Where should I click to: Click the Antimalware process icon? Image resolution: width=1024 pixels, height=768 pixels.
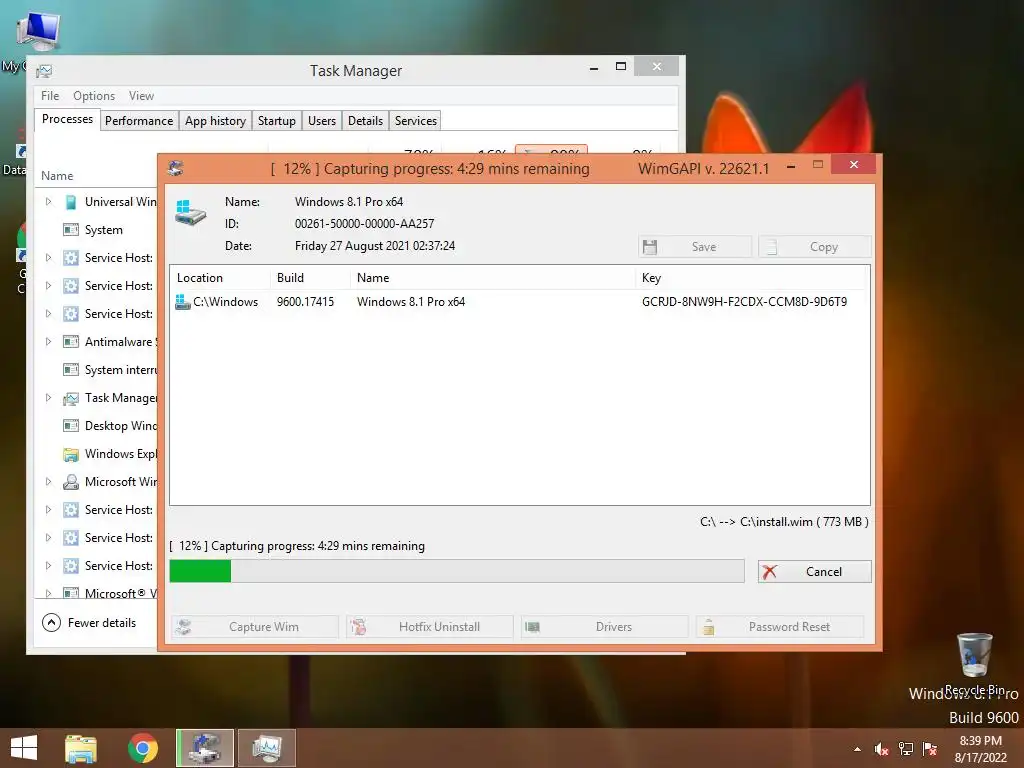tap(71, 342)
